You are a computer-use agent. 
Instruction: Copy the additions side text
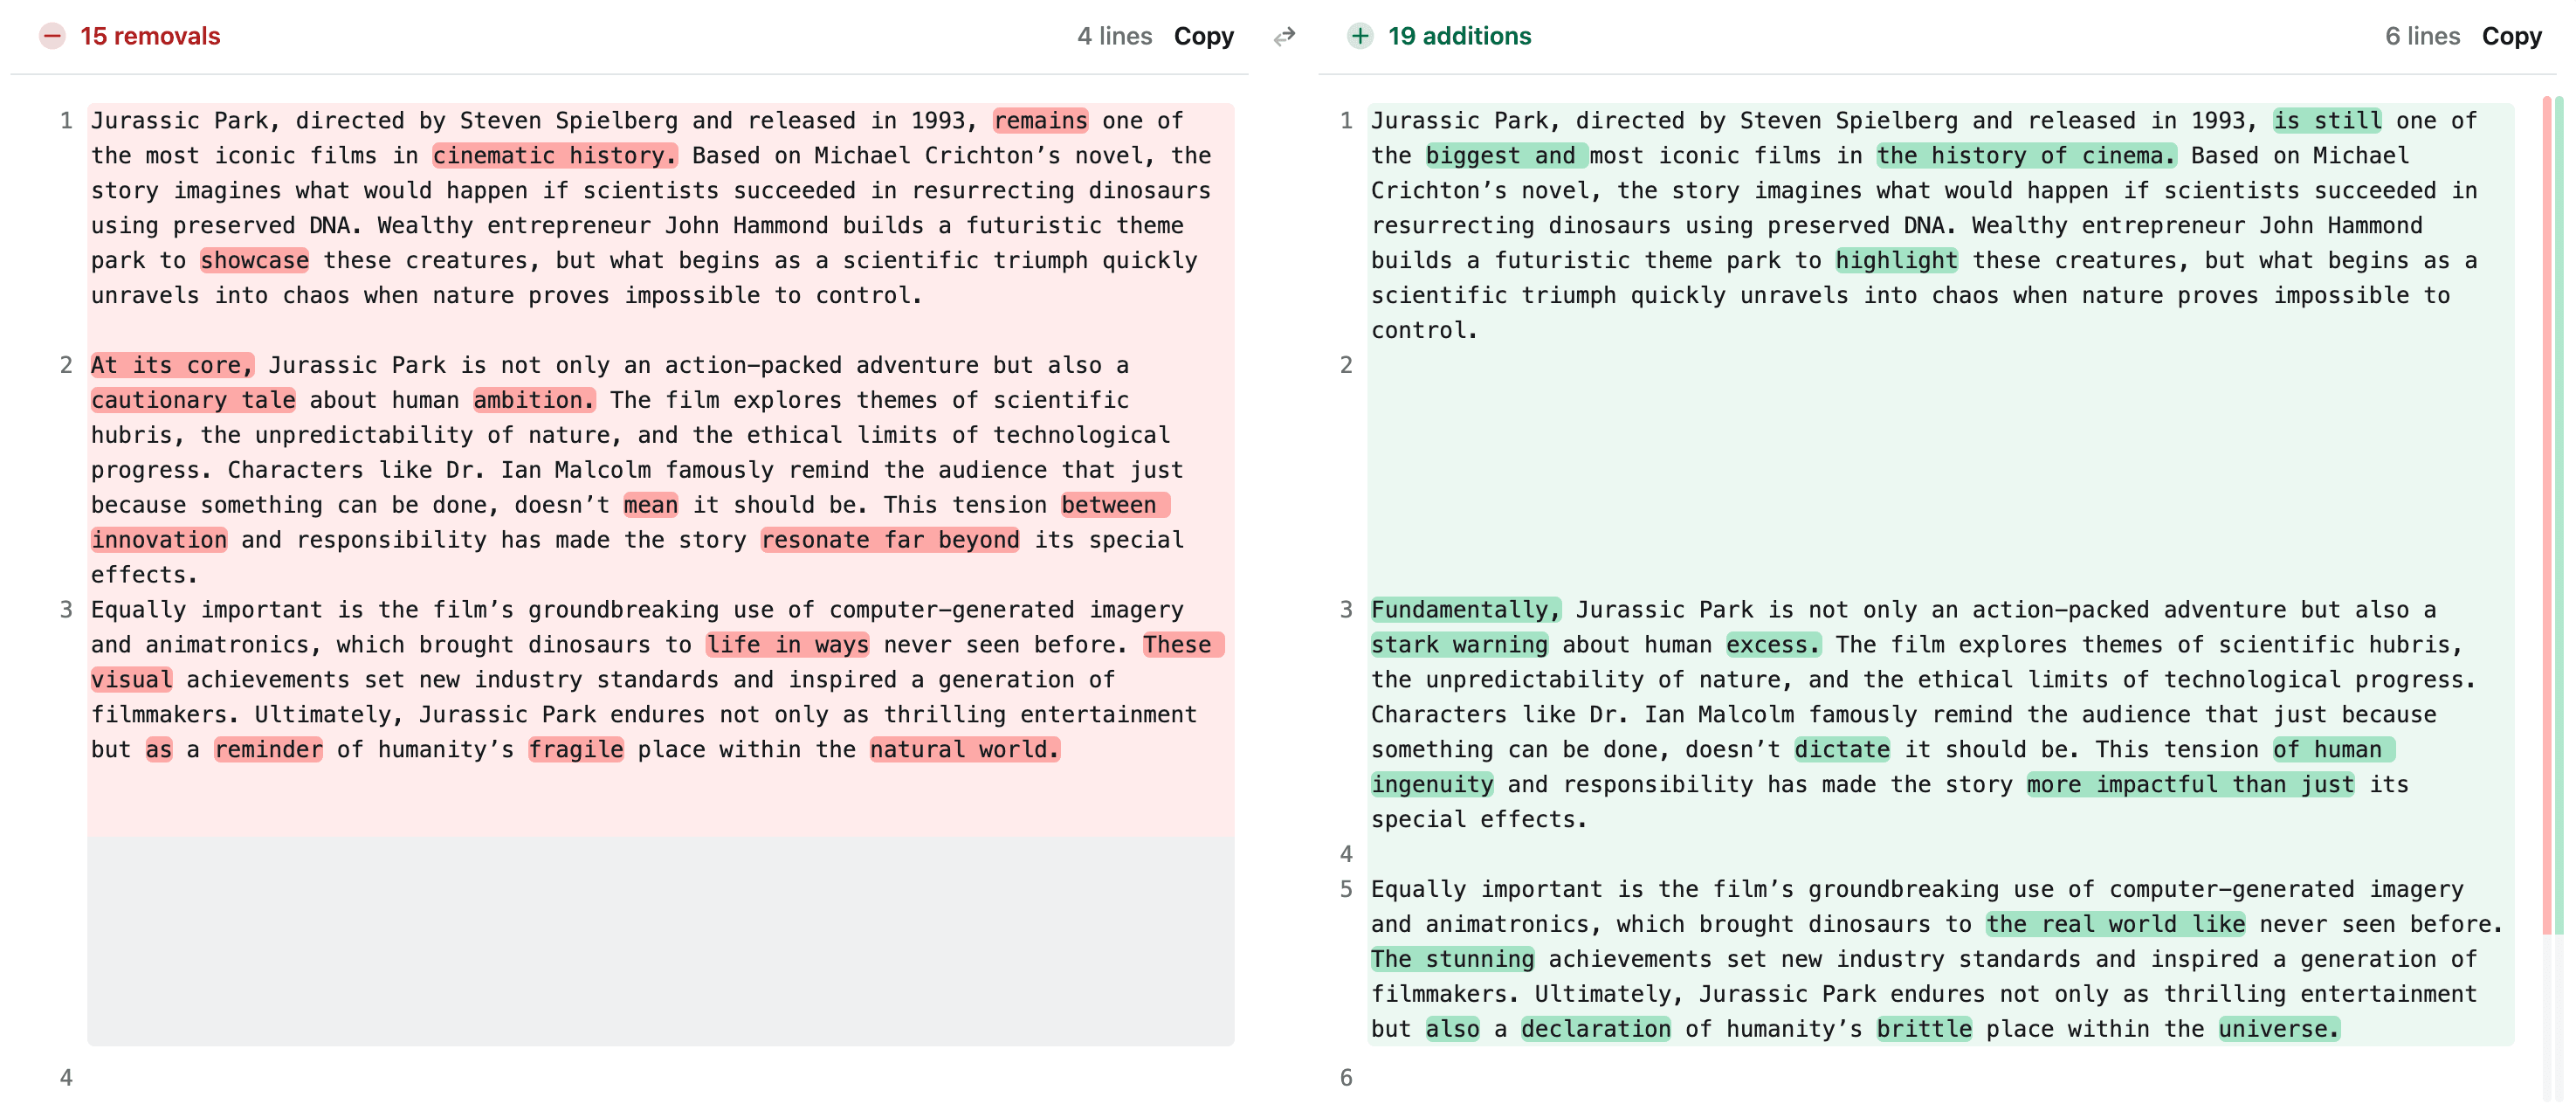[2510, 36]
